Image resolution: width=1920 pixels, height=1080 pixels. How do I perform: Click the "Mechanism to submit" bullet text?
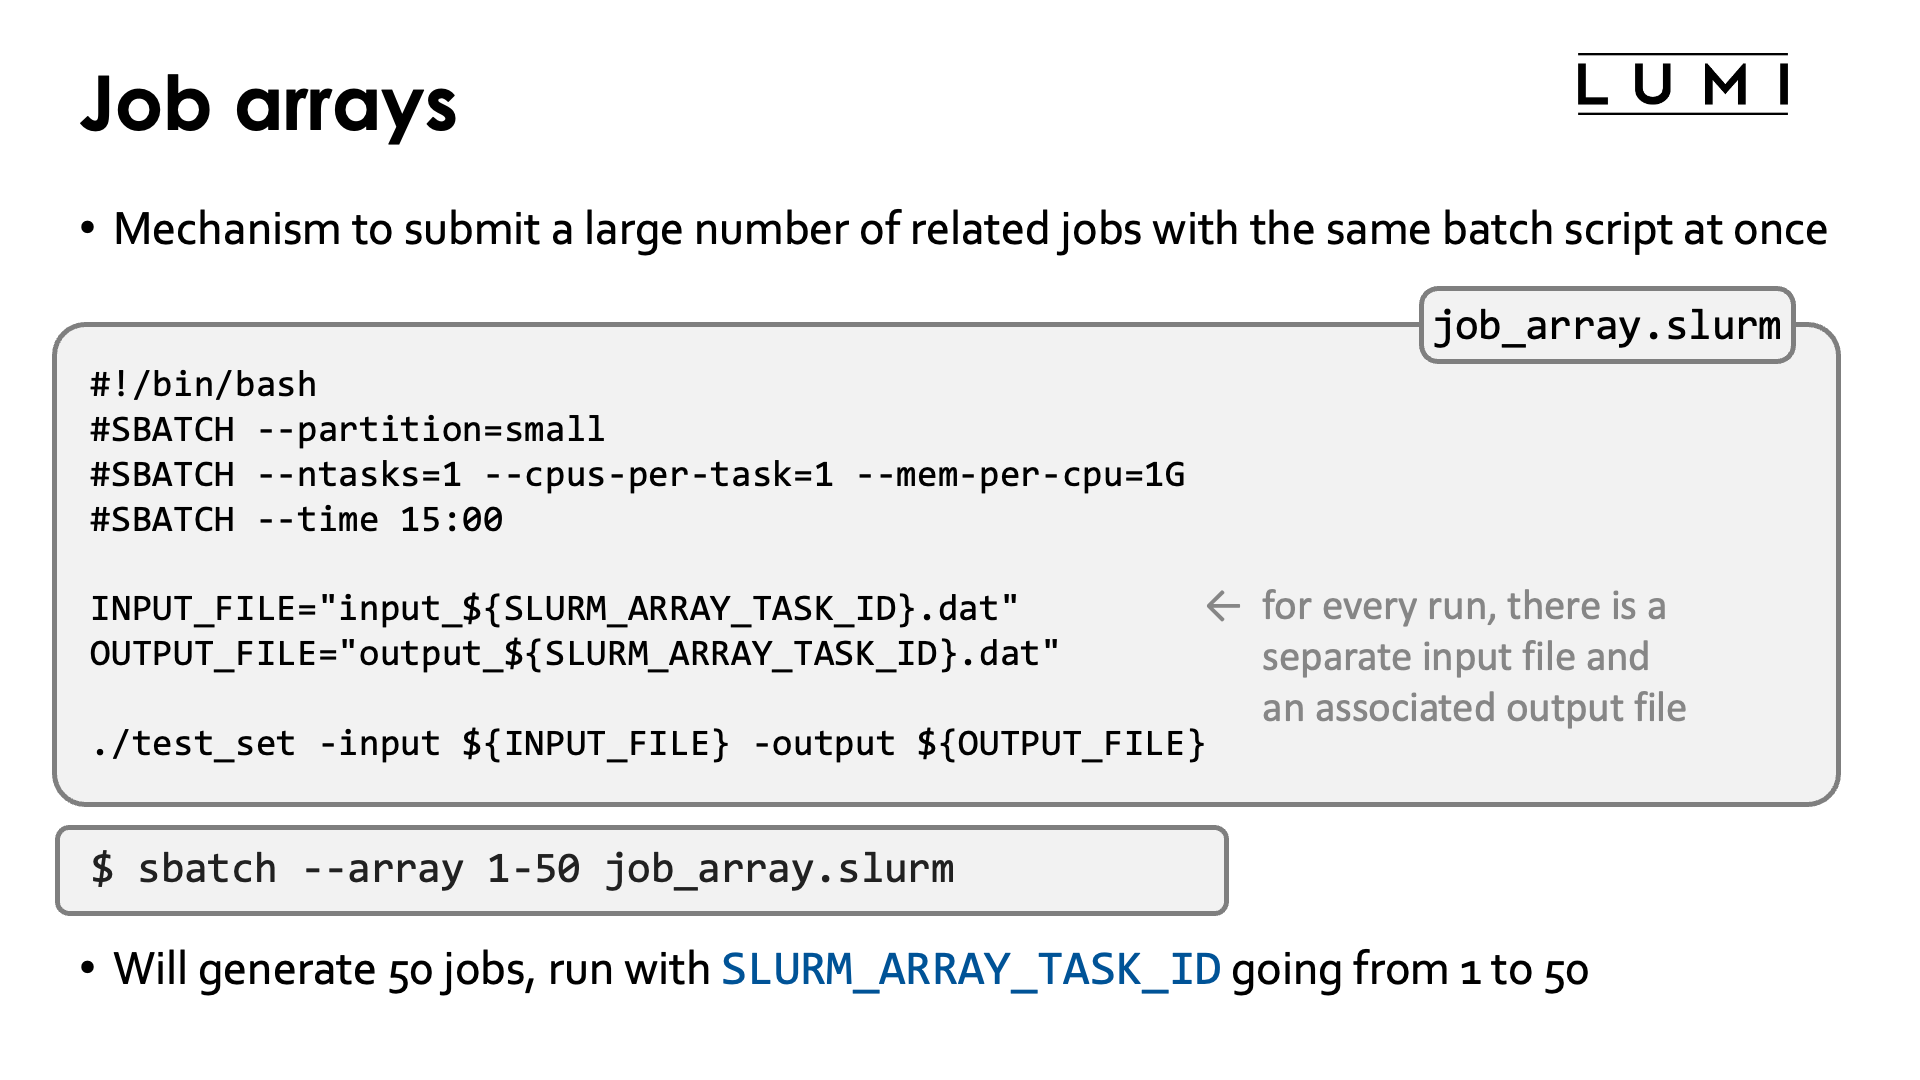click(969, 229)
